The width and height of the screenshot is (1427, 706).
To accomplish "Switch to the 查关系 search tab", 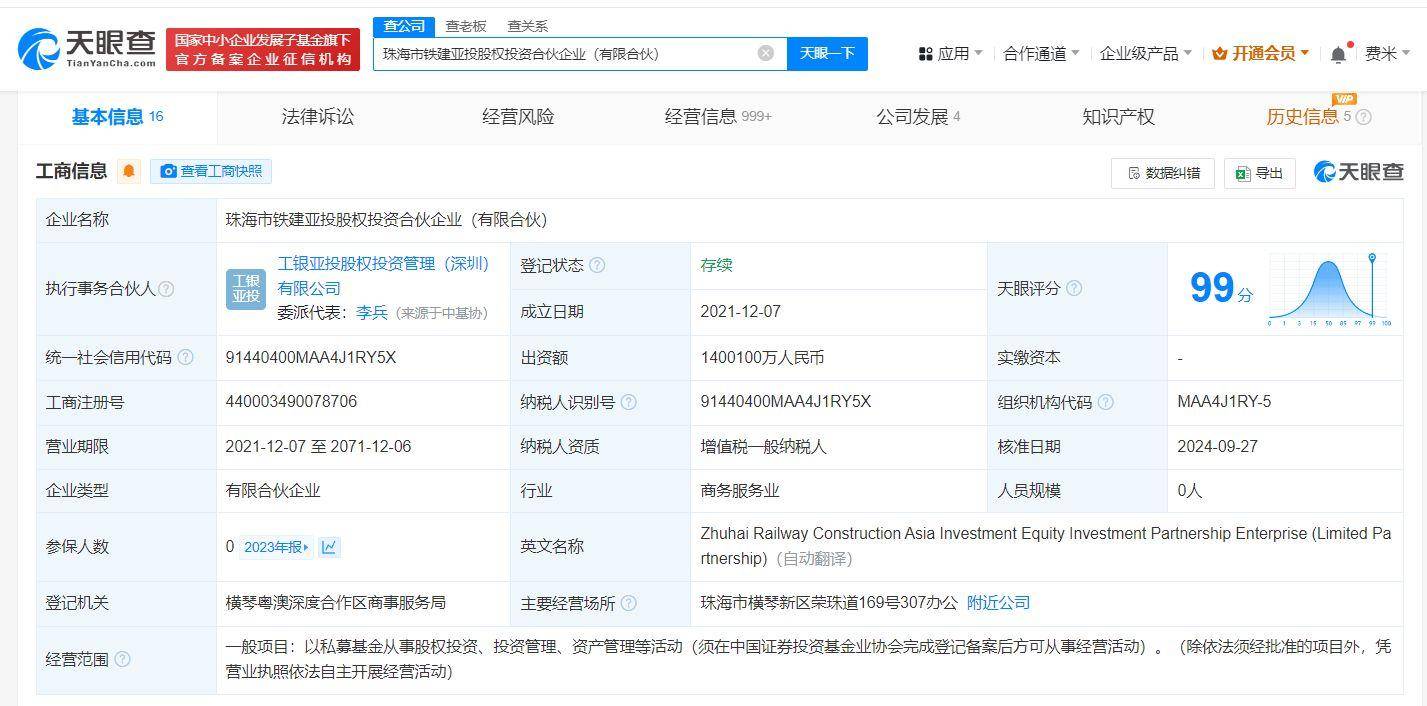I will click(x=527, y=26).
